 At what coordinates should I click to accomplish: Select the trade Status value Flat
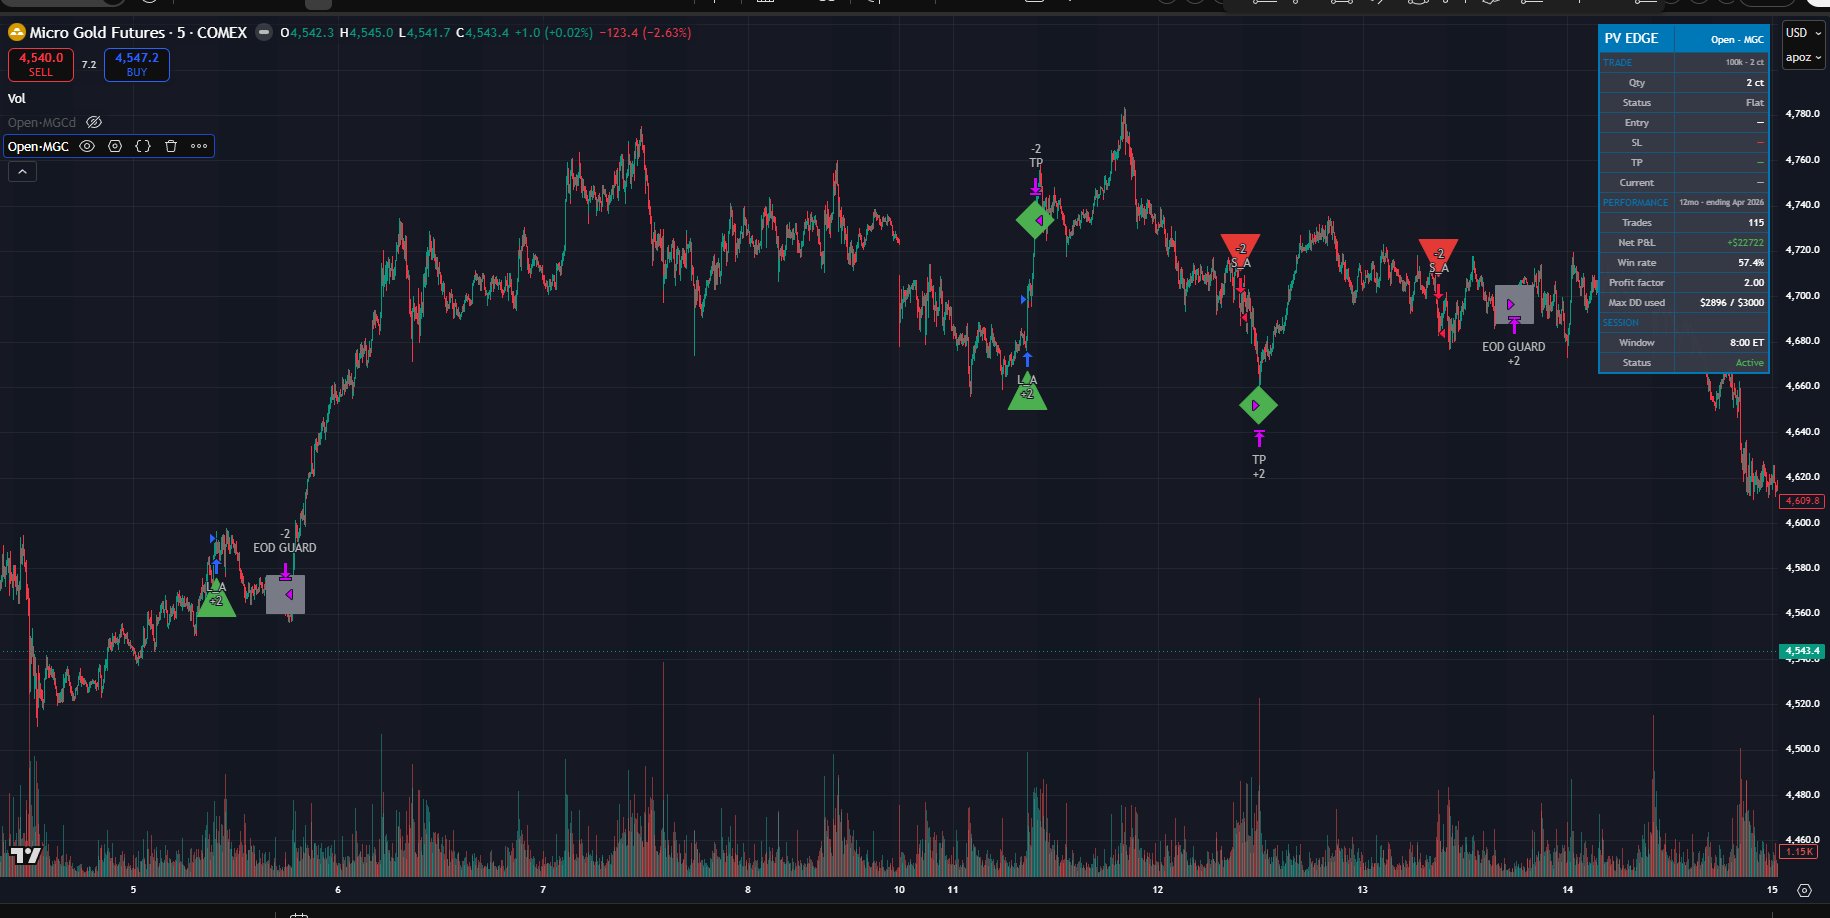click(1755, 103)
